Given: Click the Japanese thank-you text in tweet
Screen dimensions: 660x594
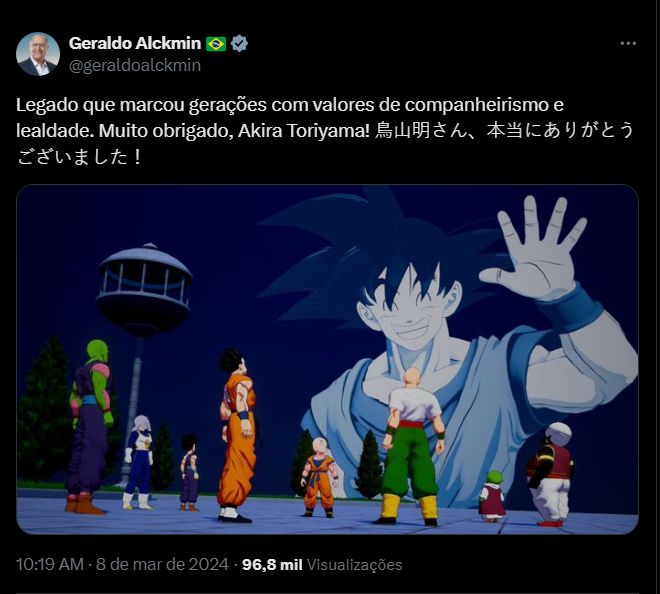Looking at the screenshot, I should coord(325,144).
